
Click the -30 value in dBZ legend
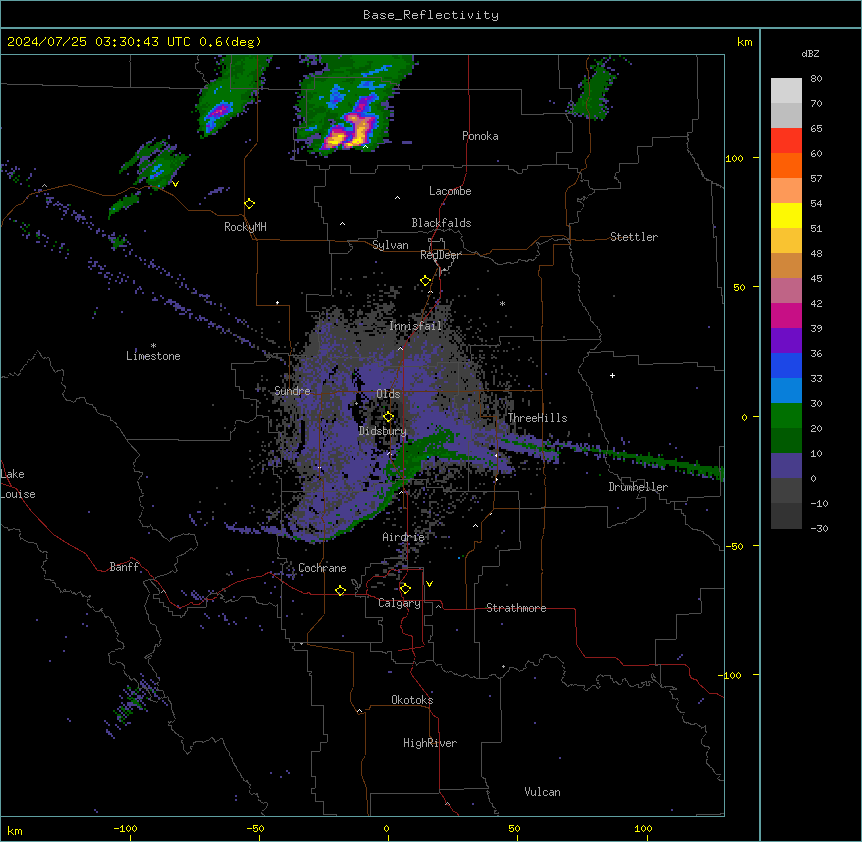(x=819, y=528)
